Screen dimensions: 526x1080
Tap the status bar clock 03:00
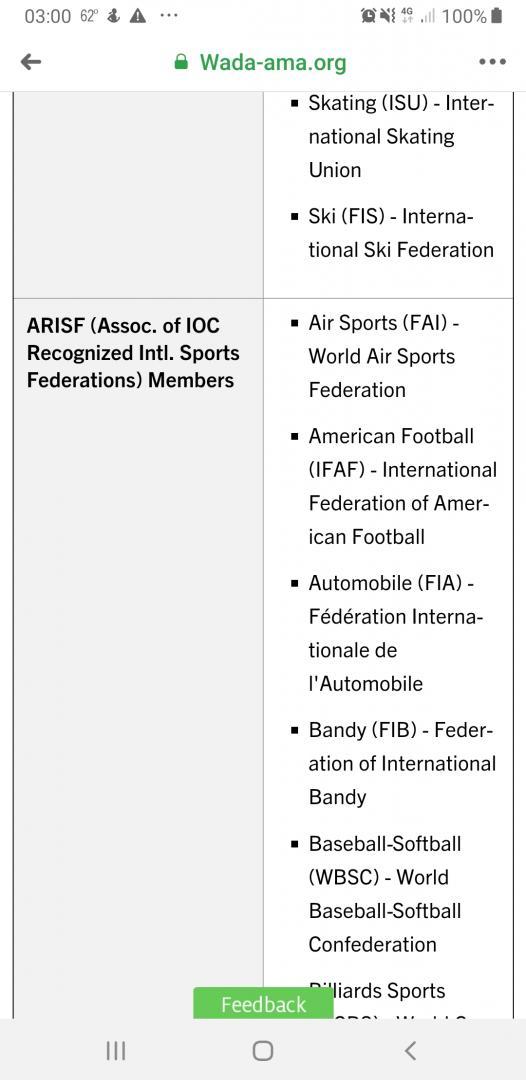point(47,17)
